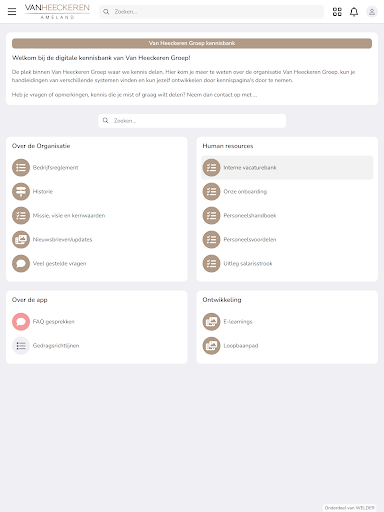Click the top bar Zoeken search field
384x512 pixels.
point(211,12)
